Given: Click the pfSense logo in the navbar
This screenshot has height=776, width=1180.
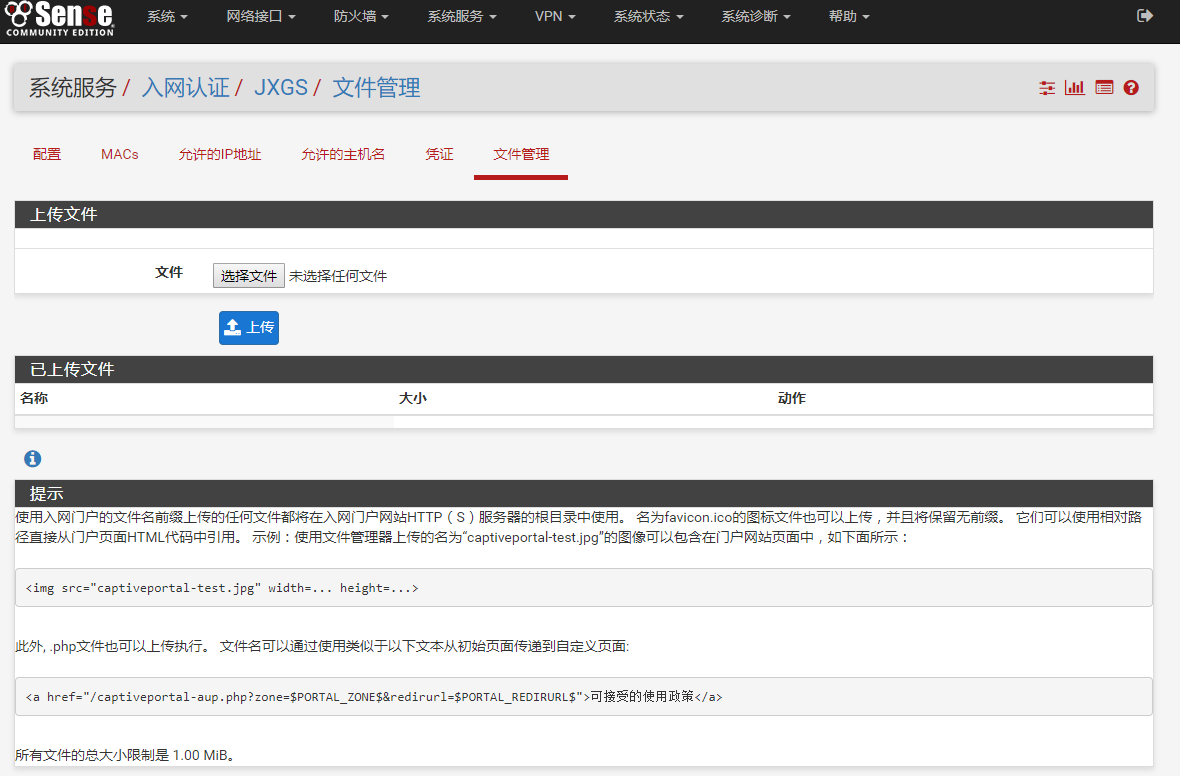Looking at the screenshot, I should [60, 17].
